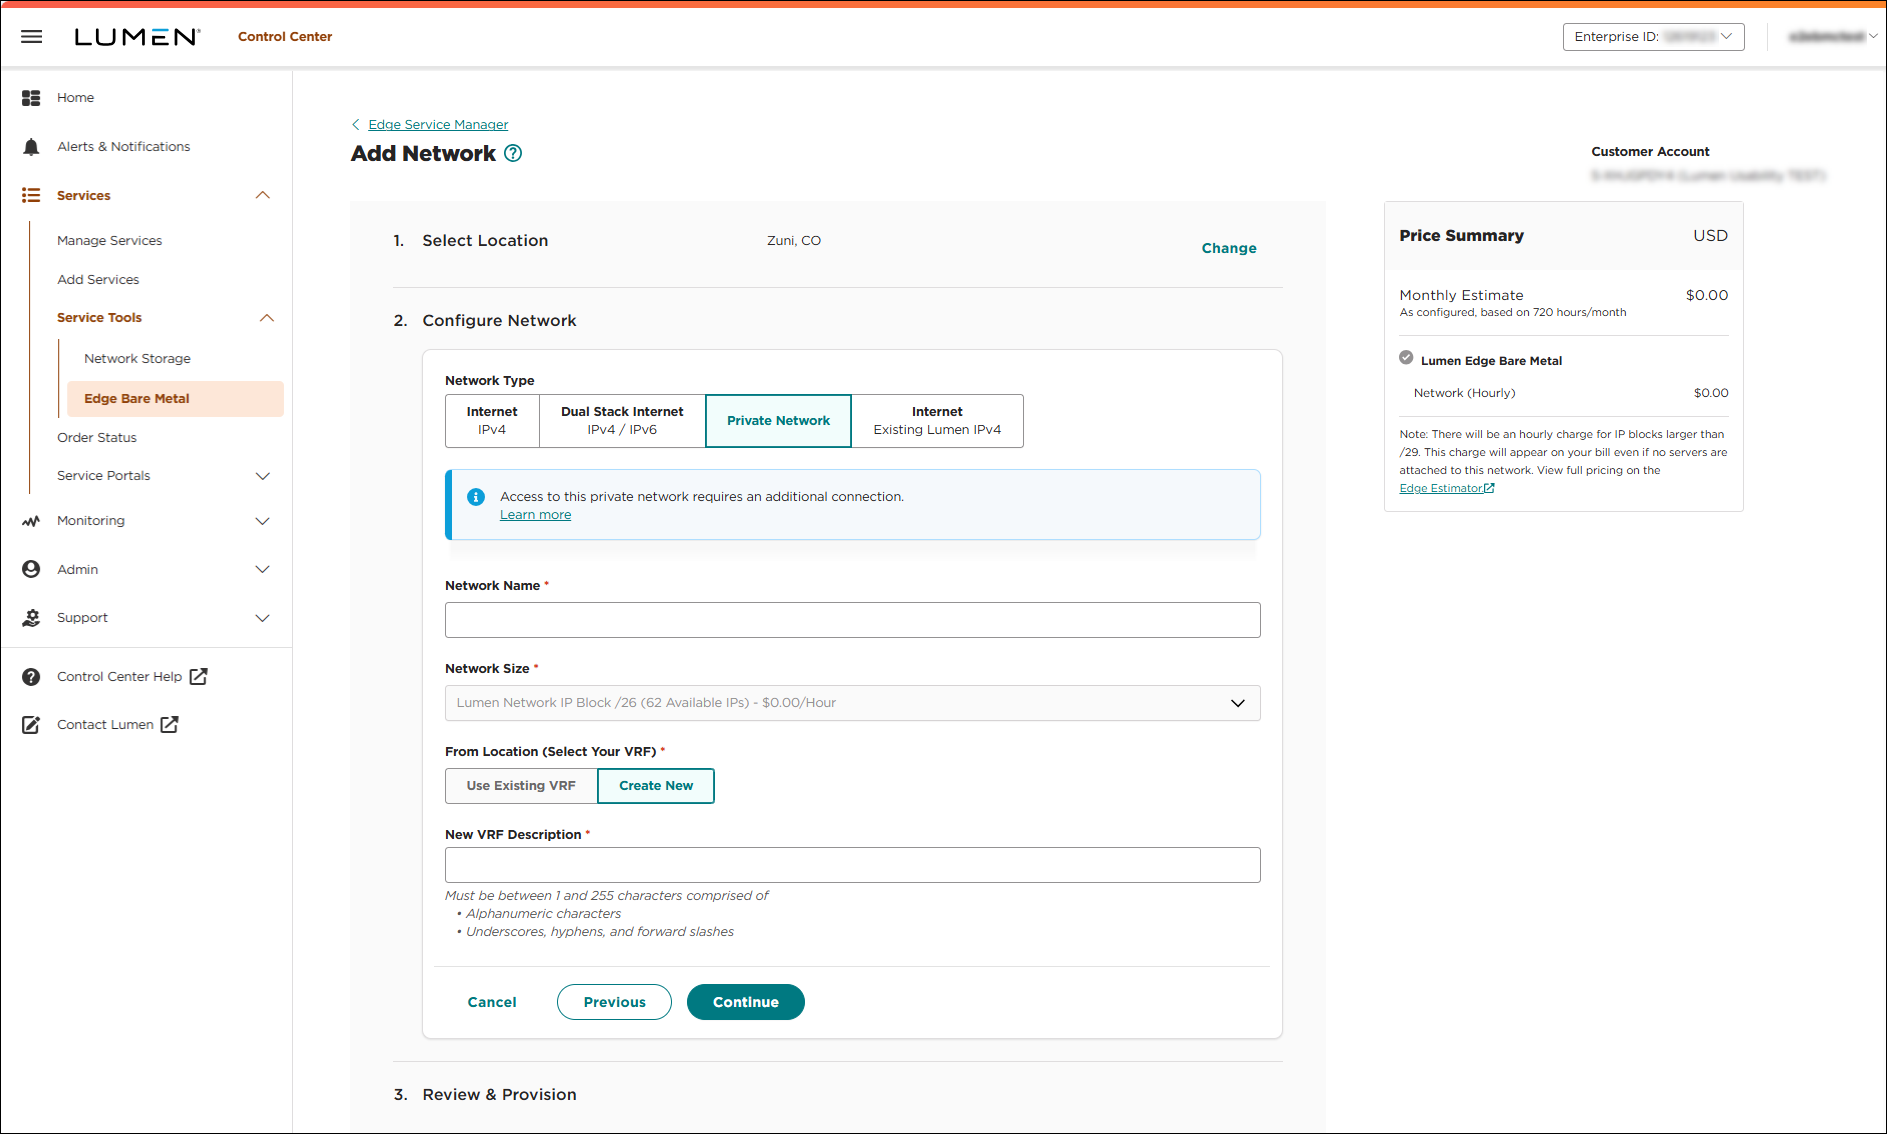This screenshot has width=1887, height=1134.
Task: Open the Support gear icon
Action: coord(31,618)
